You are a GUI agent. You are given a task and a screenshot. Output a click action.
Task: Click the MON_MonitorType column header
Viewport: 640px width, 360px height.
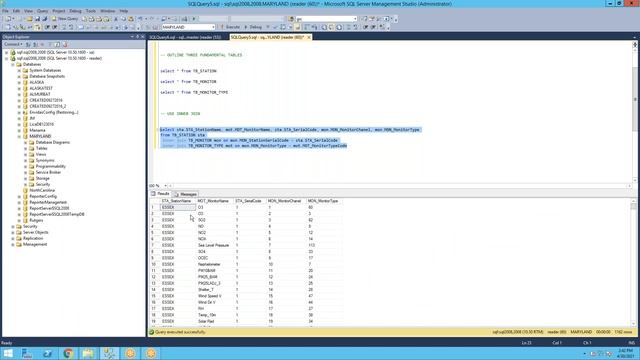[324, 201]
